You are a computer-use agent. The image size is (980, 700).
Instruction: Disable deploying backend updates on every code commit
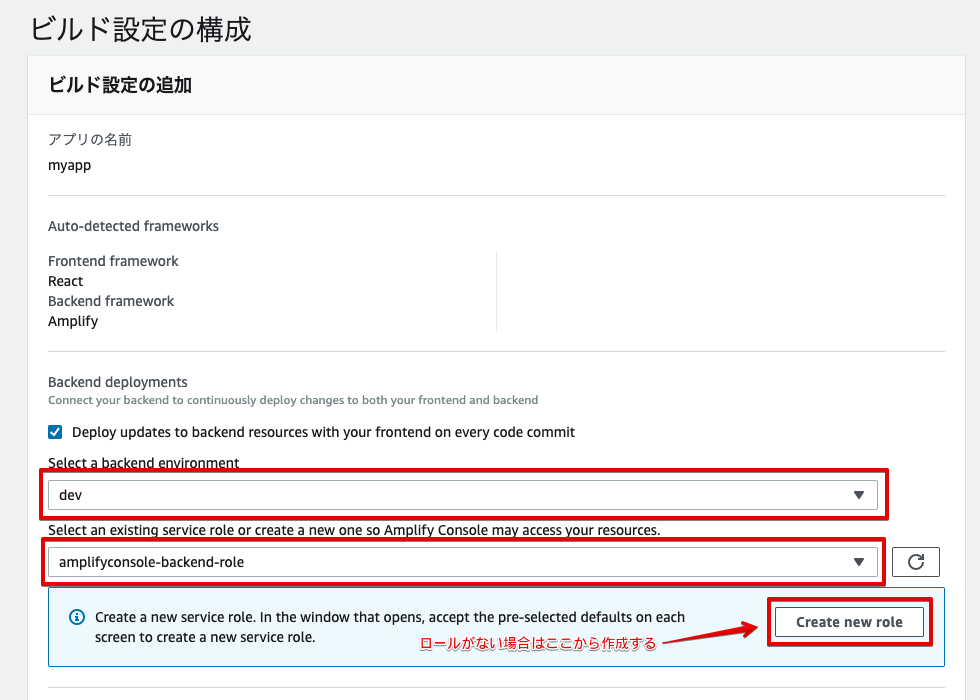[55, 432]
